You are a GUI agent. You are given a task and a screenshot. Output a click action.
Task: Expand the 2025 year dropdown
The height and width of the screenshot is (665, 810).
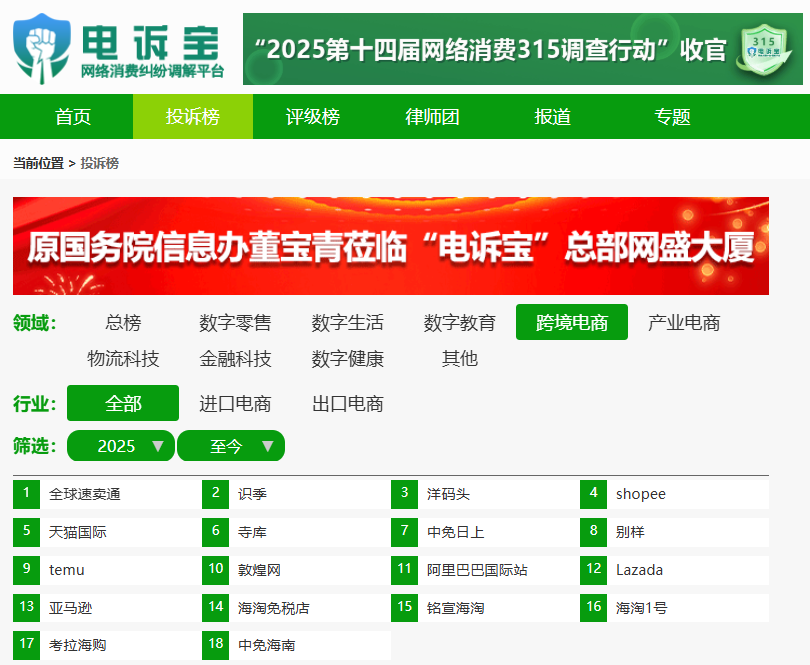coord(121,445)
